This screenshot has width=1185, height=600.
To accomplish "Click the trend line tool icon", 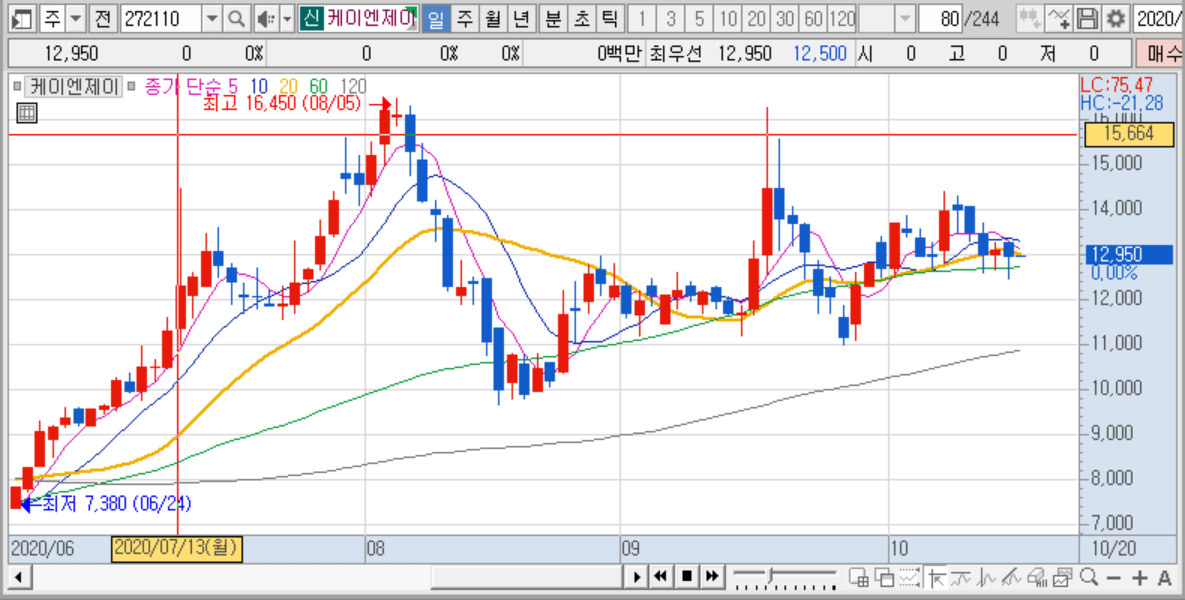I will (x=961, y=578).
